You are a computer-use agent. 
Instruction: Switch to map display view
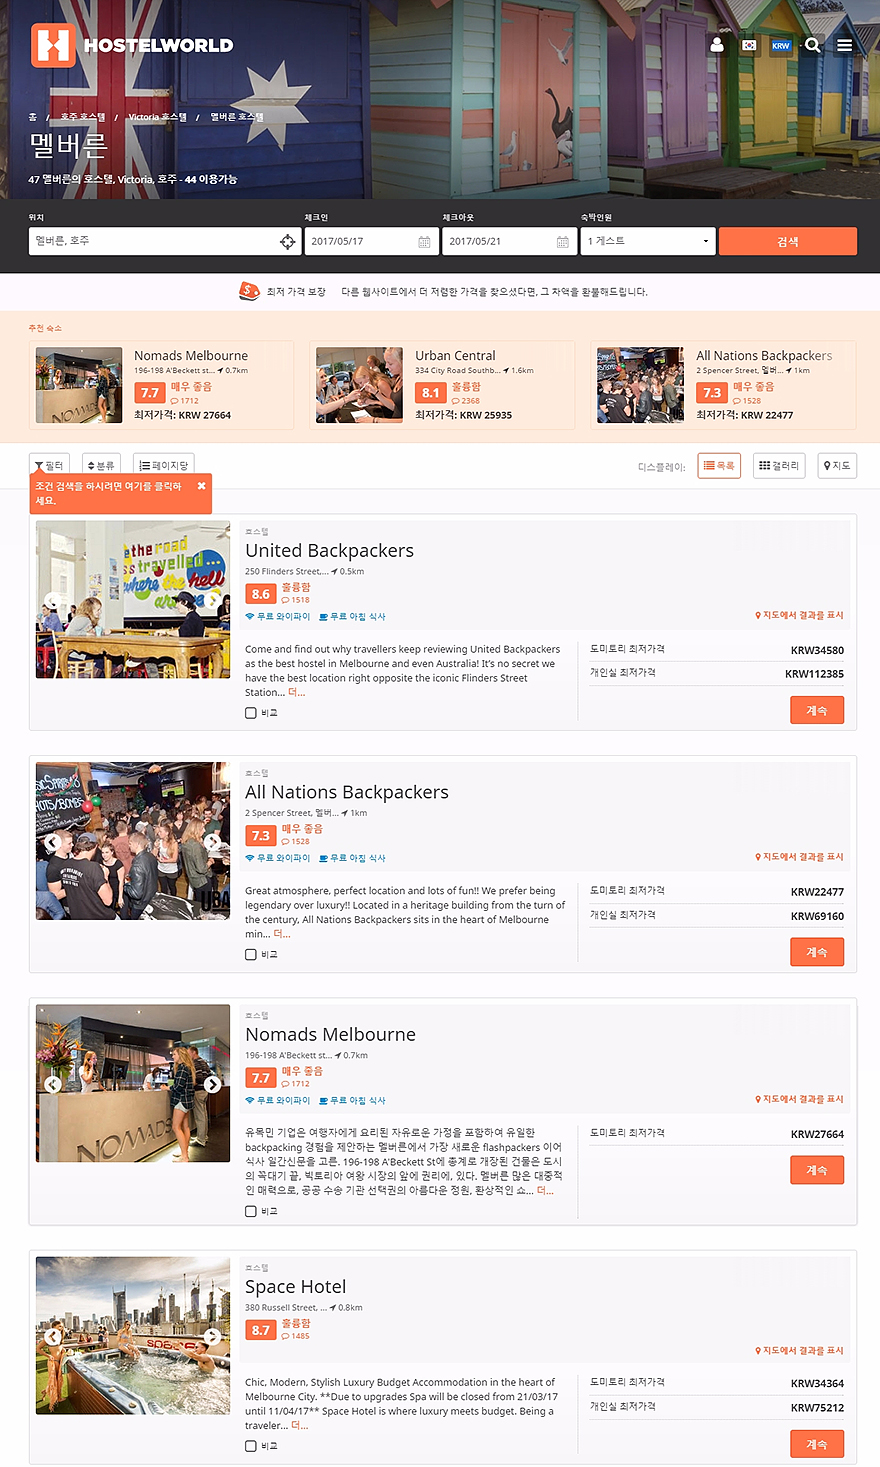click(837, 465)
